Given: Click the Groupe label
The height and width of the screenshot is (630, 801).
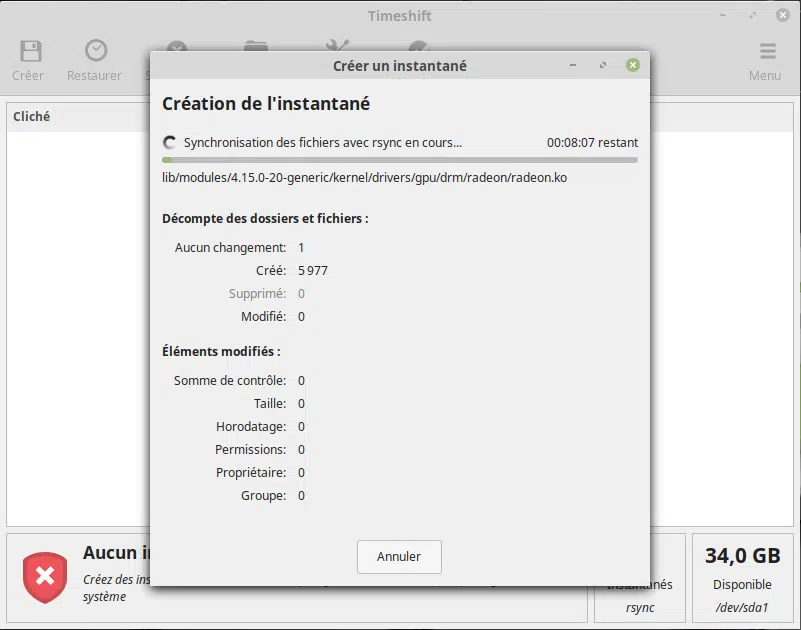Looking at the screenshot, I should pyautogui.click(x=264, y=496).
